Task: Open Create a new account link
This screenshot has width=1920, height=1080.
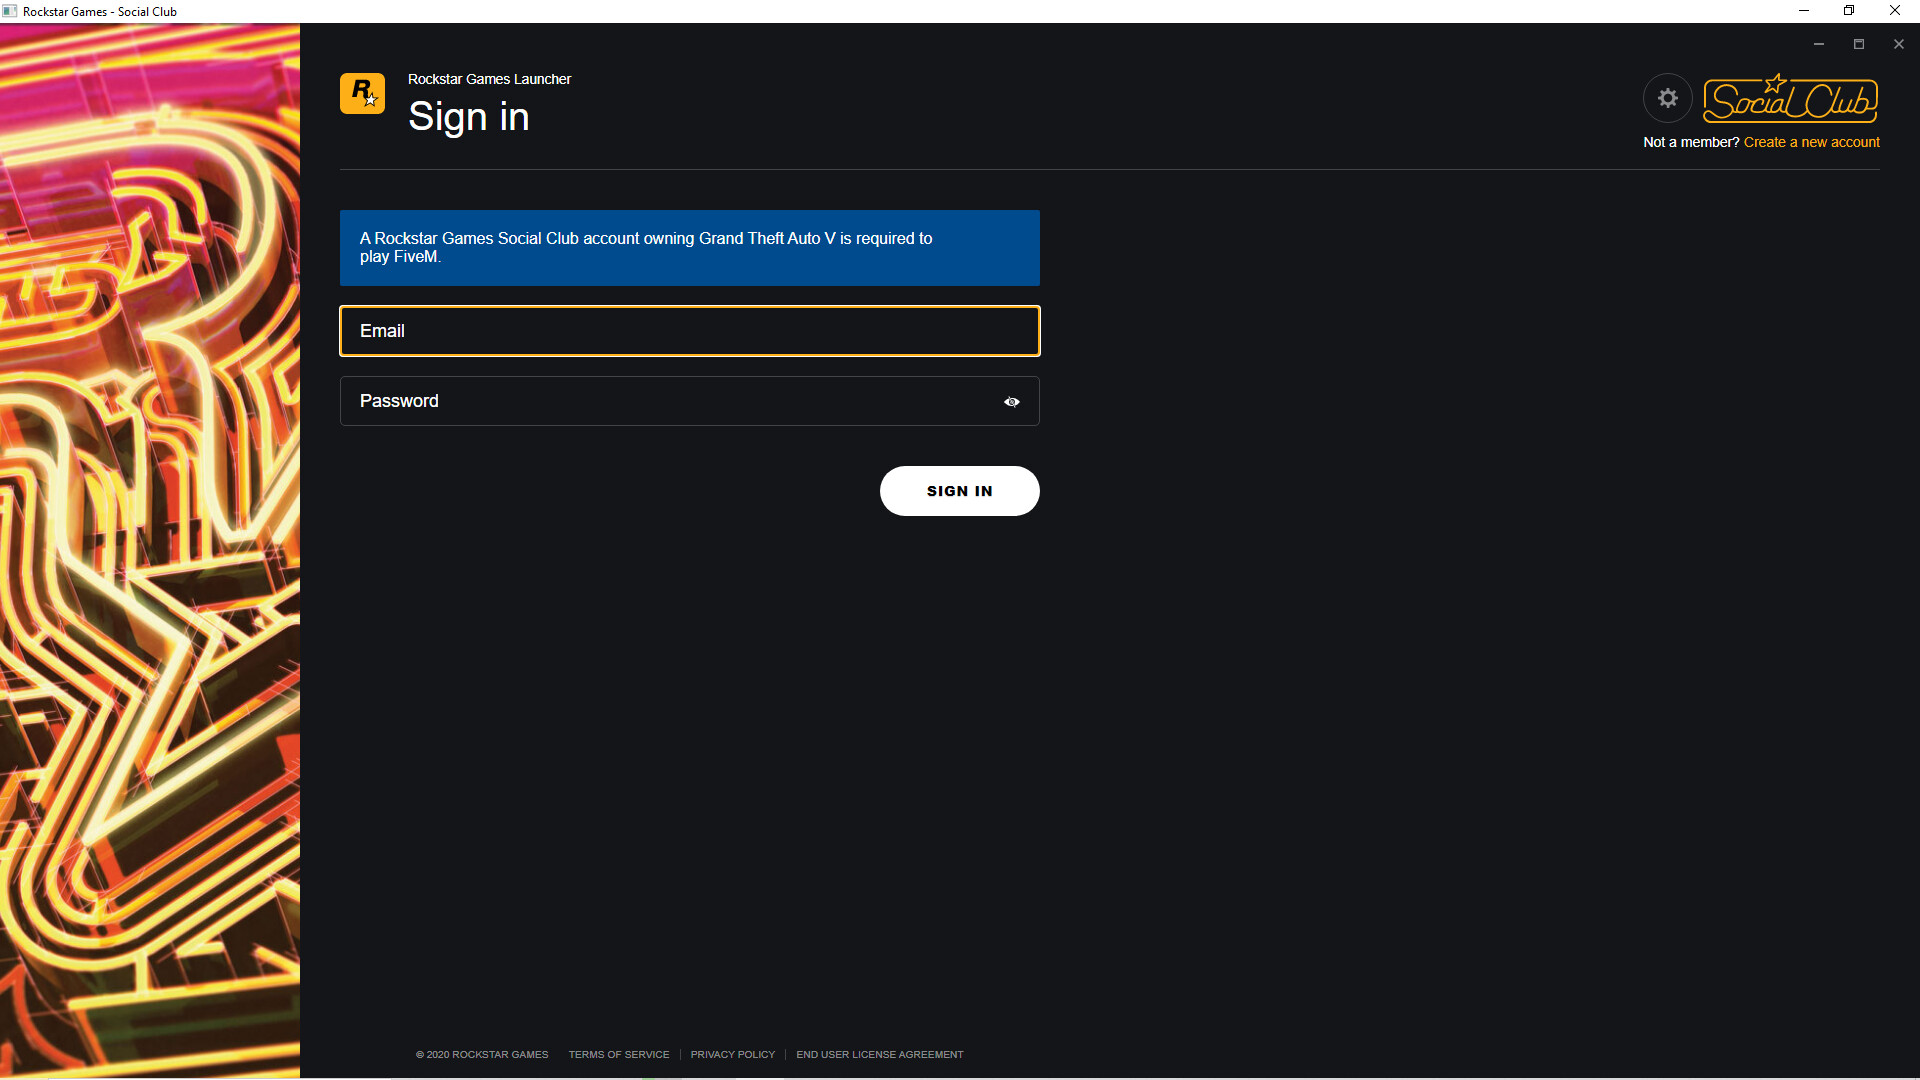Action: (1811, 142)
